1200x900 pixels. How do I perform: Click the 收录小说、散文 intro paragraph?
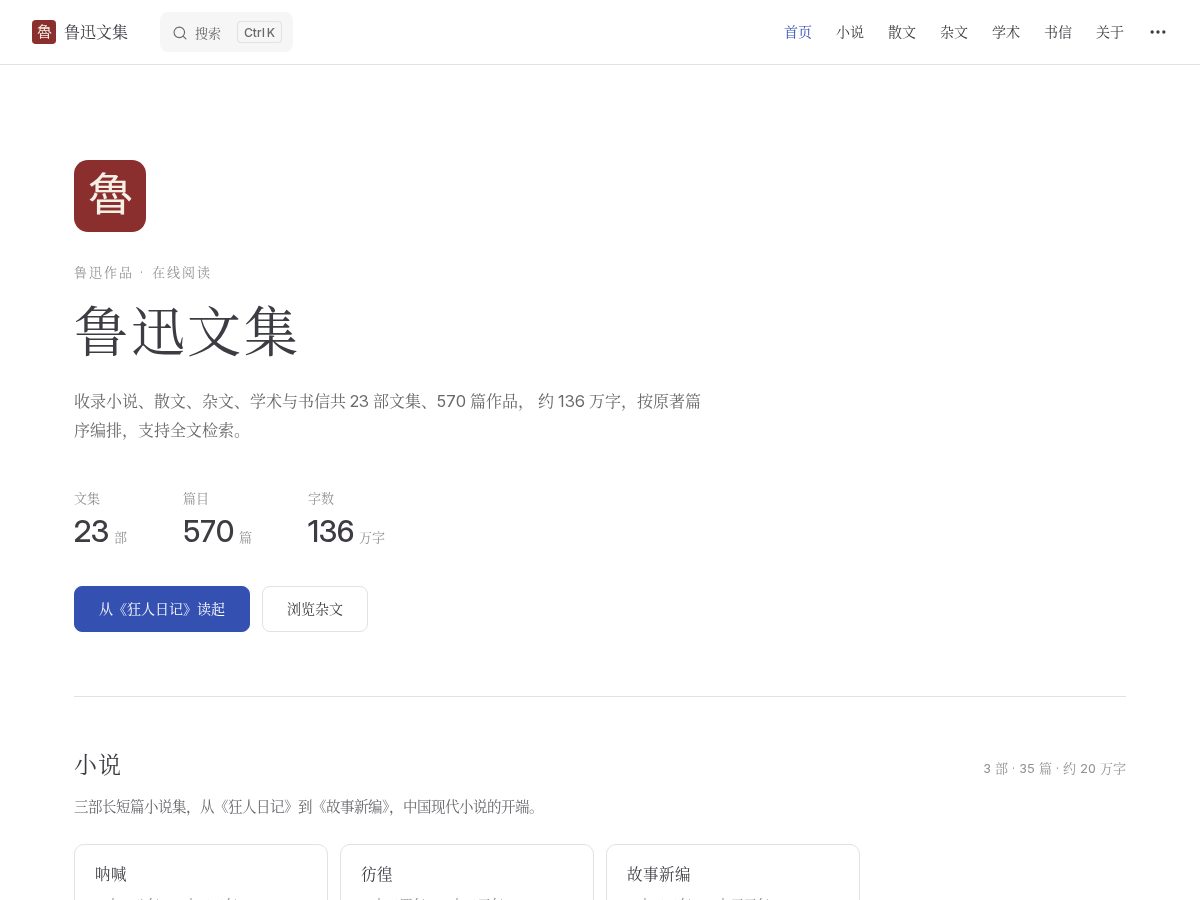pyautogui.click(x=388, y=415)
